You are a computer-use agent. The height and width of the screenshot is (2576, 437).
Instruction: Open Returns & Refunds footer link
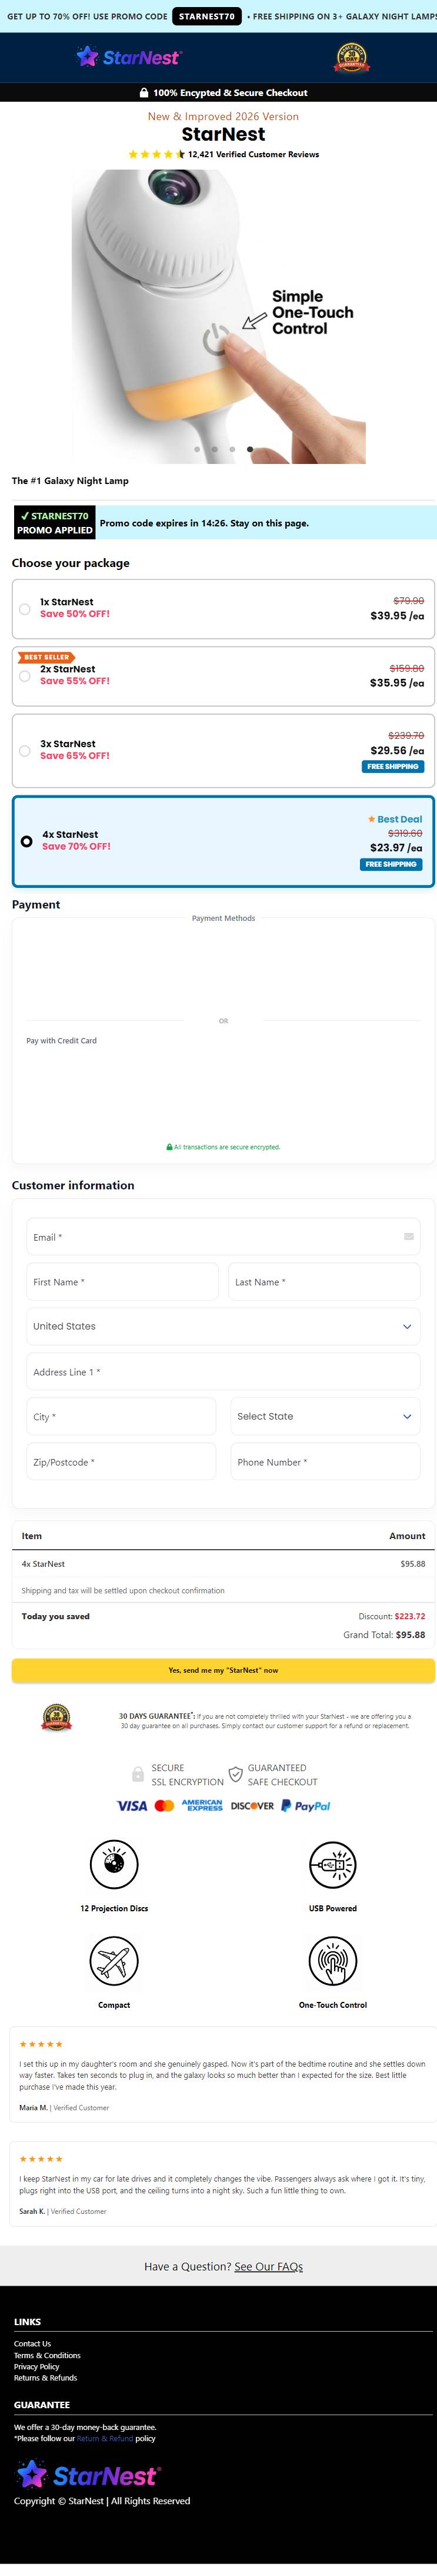45,2378
